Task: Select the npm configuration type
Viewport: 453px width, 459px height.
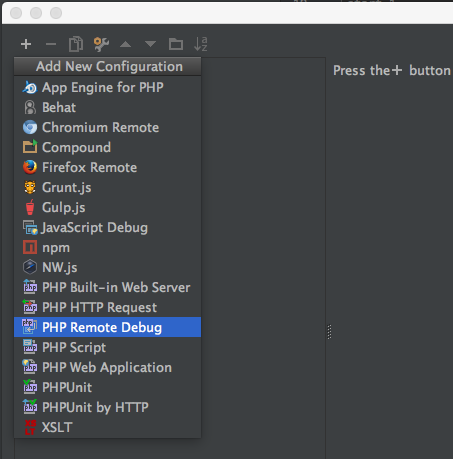Action: [107, 247]
